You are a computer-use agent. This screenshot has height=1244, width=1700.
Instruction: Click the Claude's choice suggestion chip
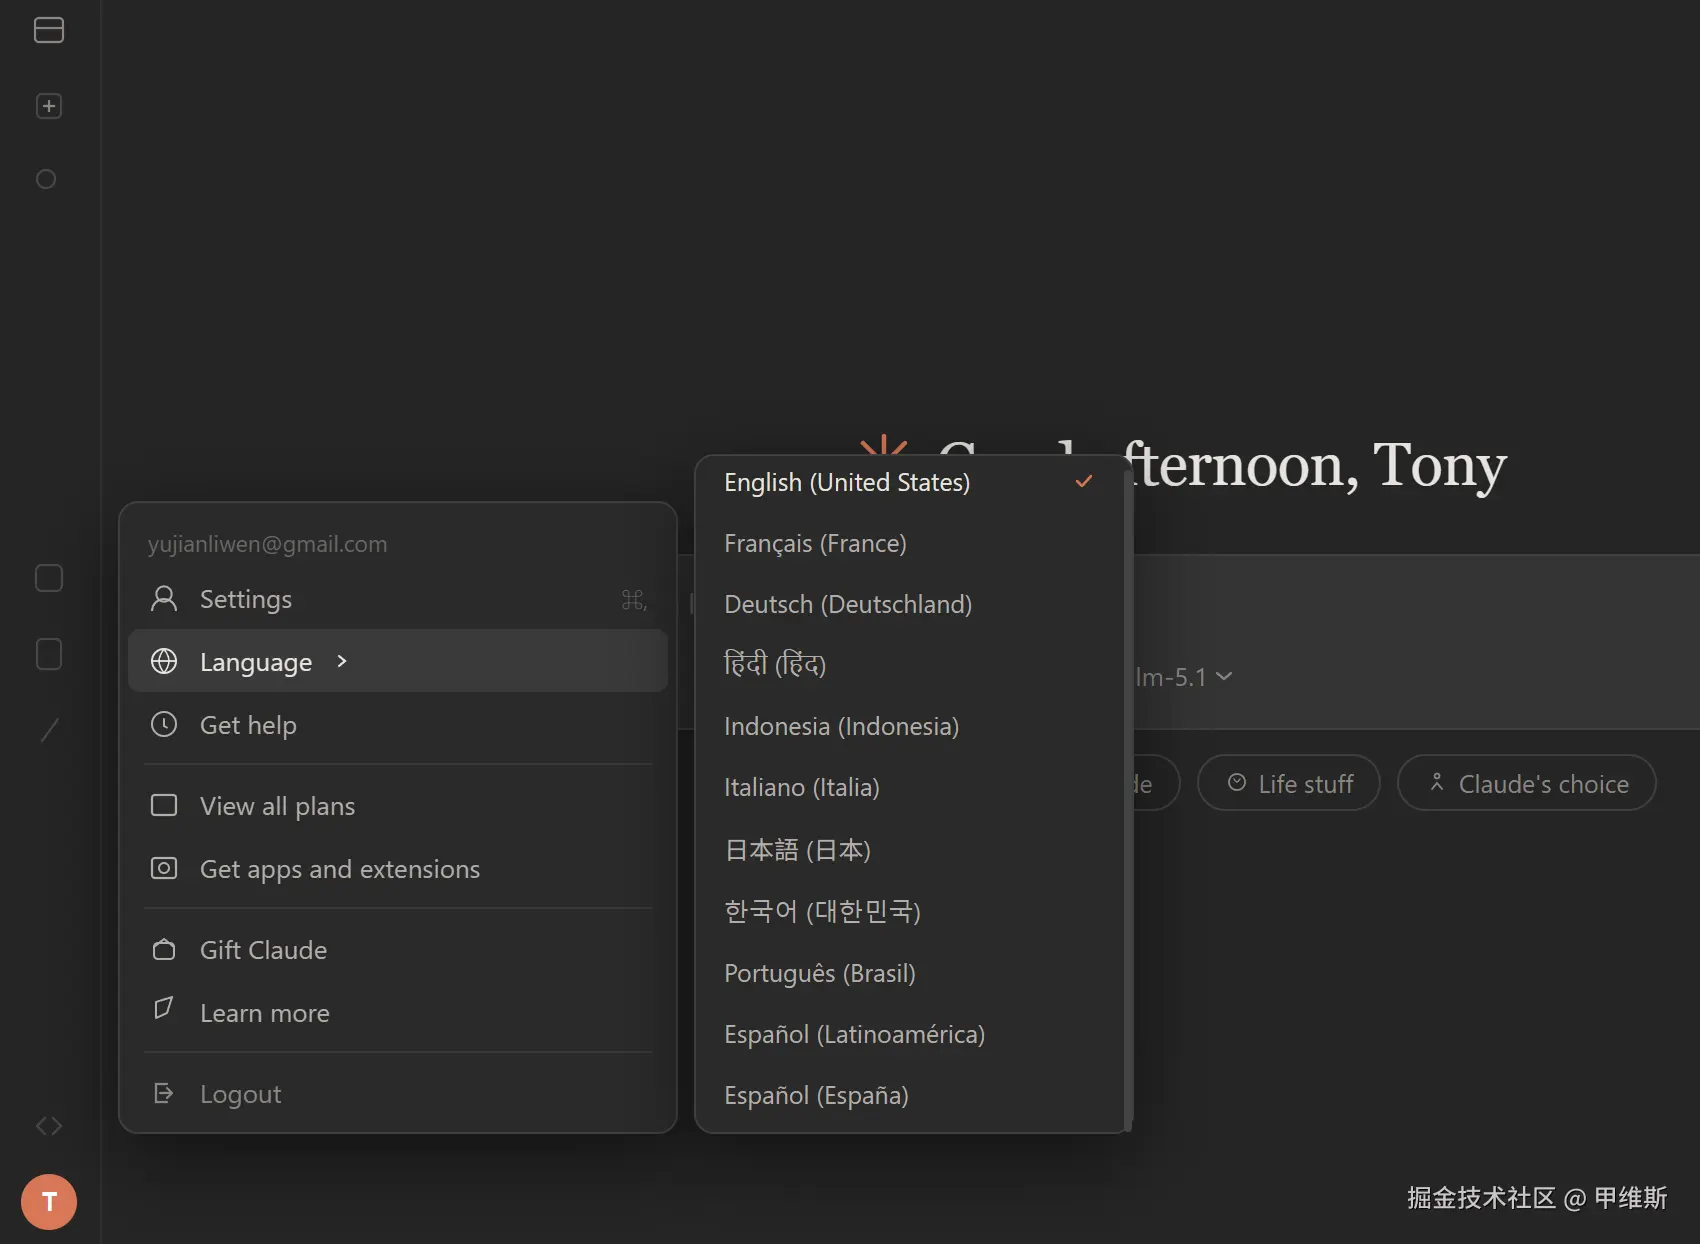pos(1527,783)
